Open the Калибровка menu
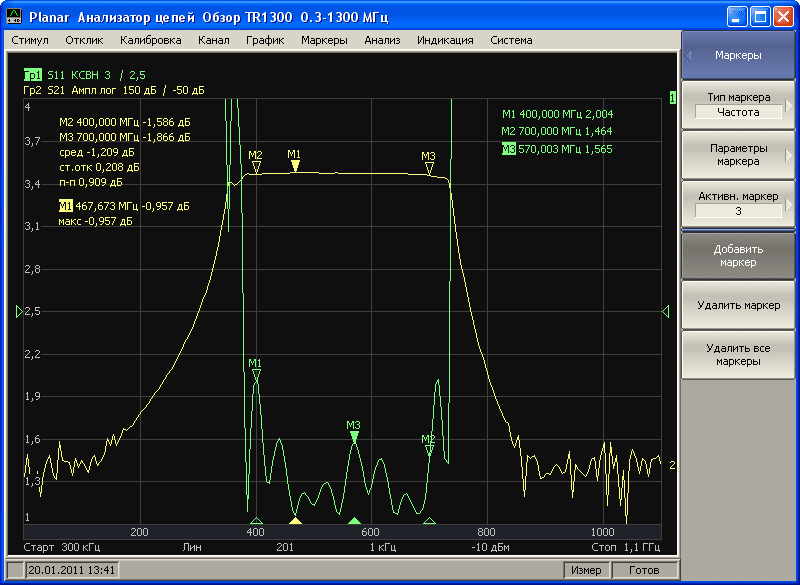The height and width of the screenshot is (585, 800). pos(150,40)
